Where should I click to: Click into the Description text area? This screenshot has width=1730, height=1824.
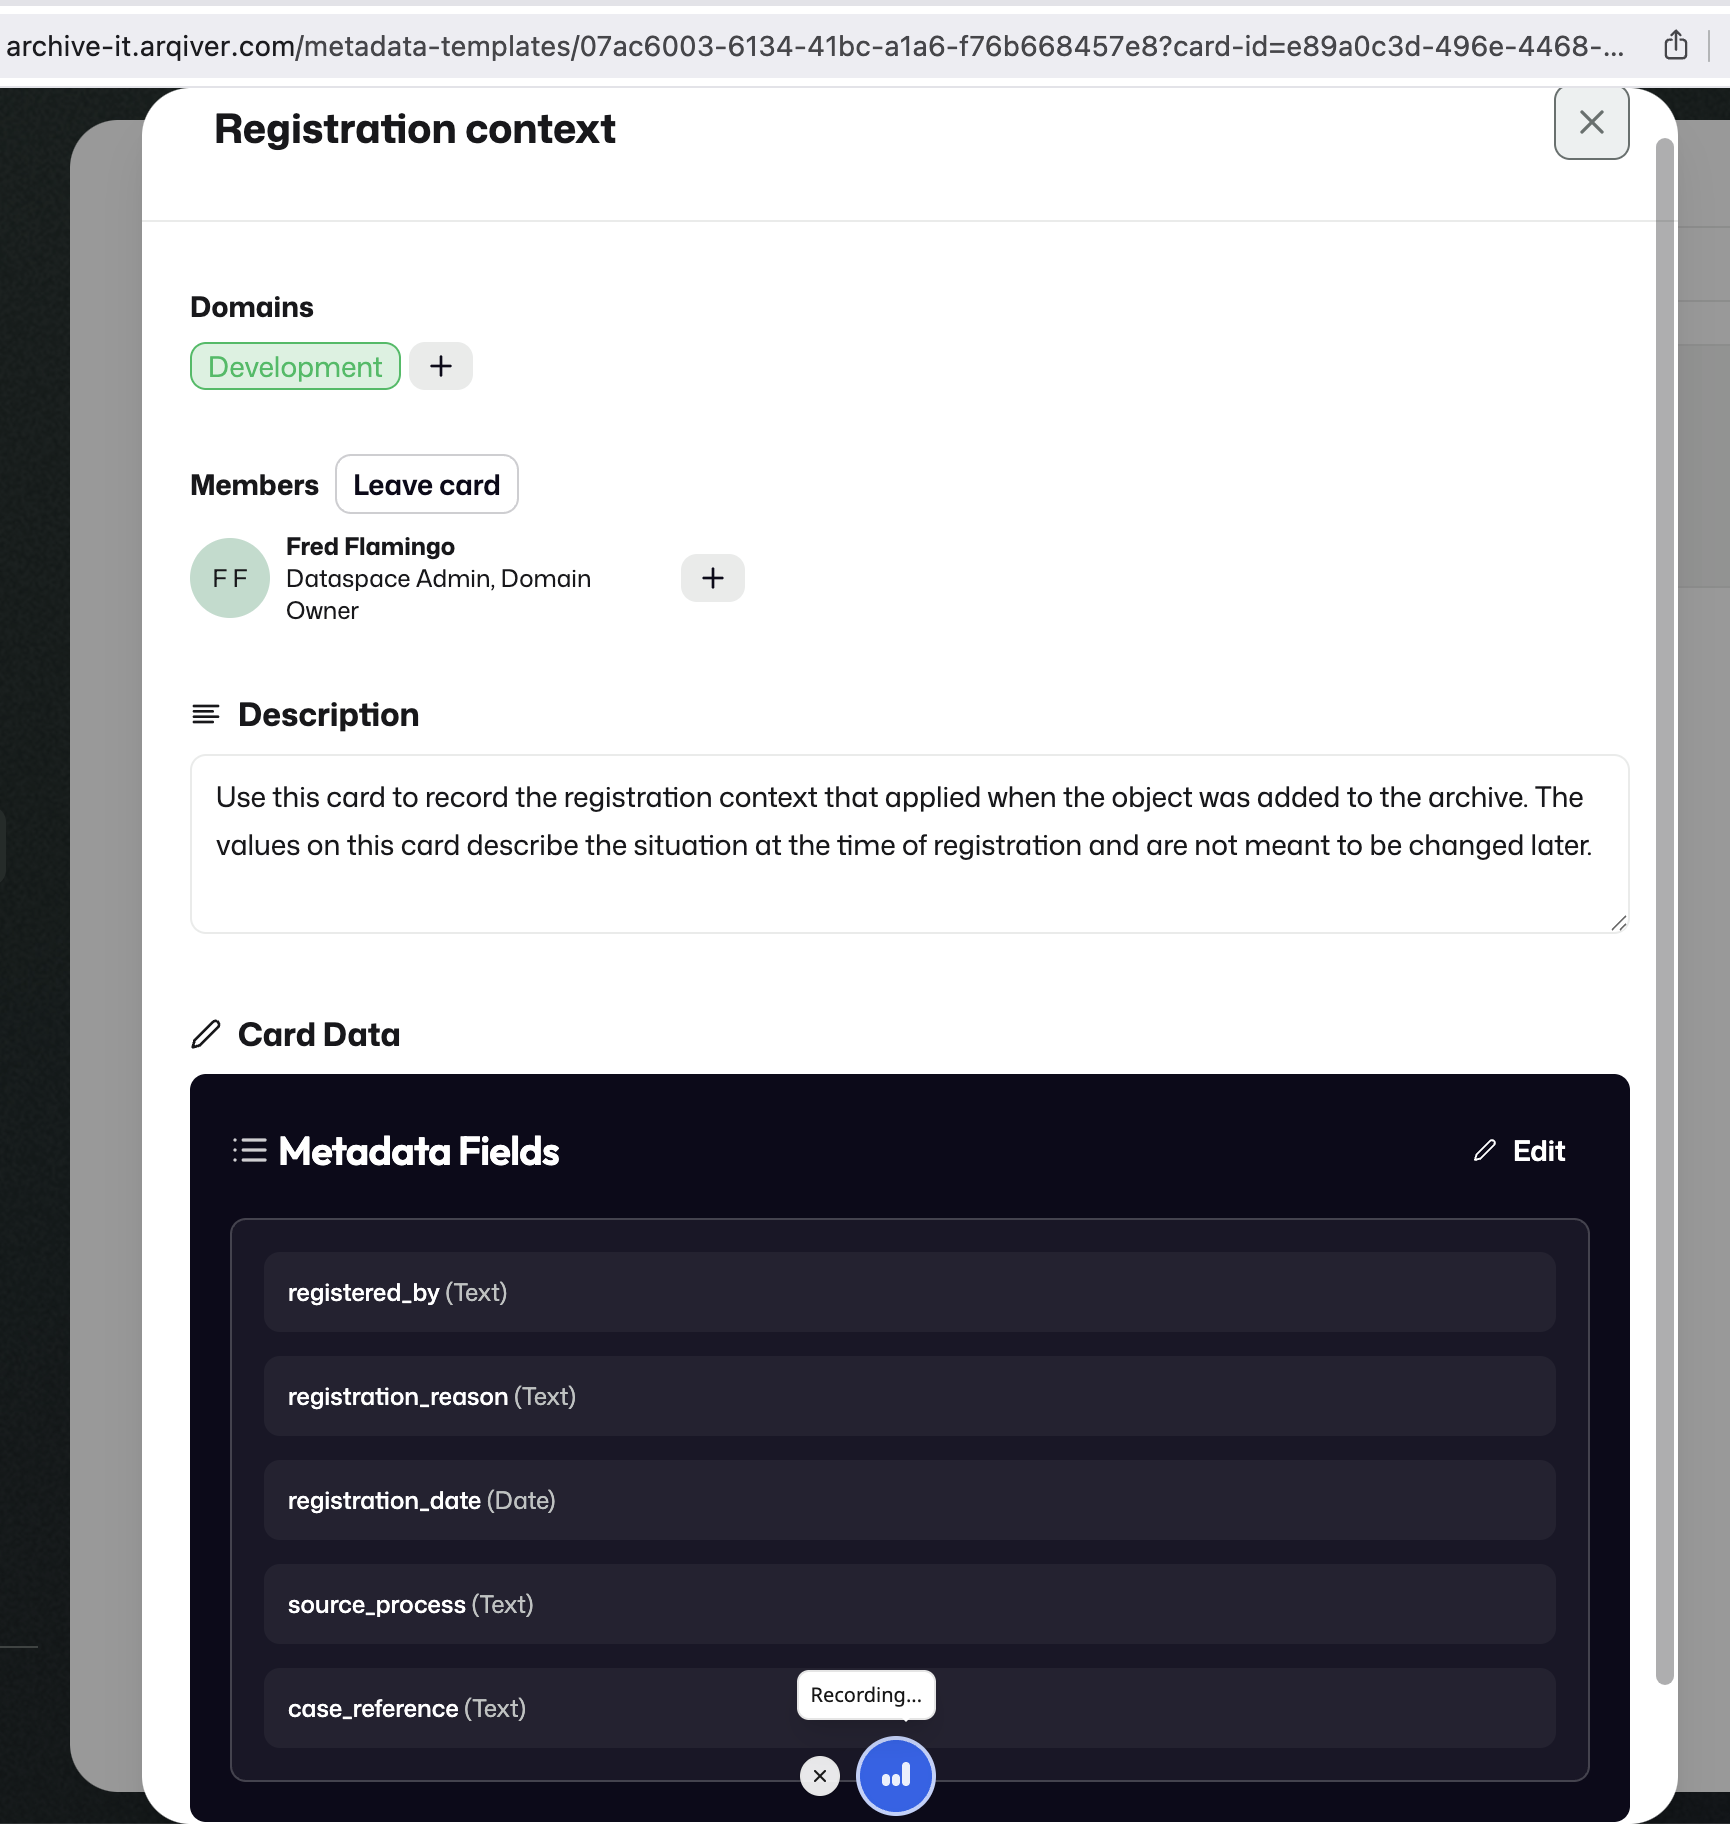[x=910, y=844]
